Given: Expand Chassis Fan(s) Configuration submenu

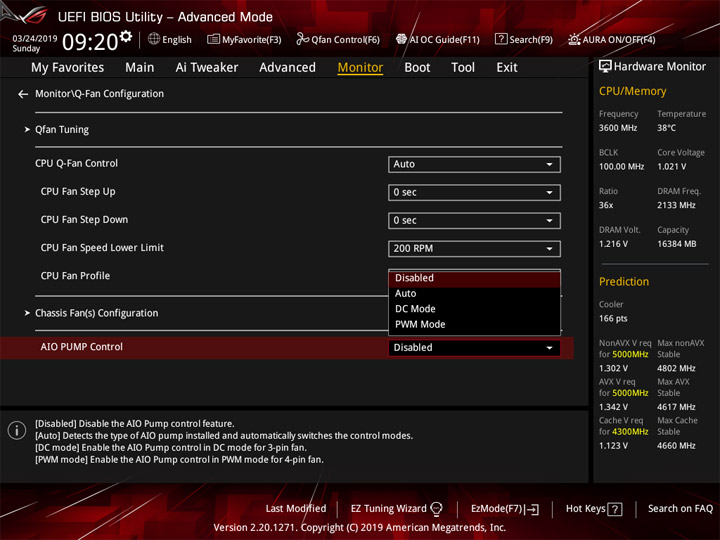Looking at the screenshot, I should point(96,313).
